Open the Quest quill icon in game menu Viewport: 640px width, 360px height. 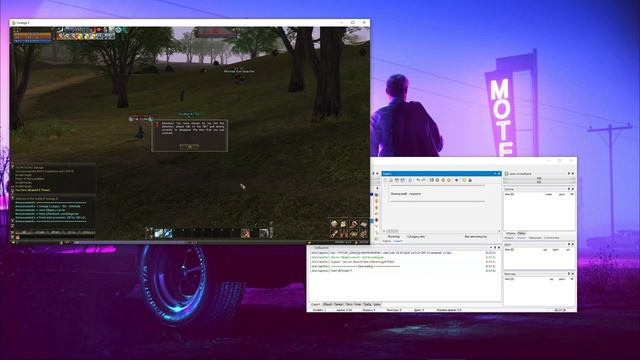click(x=334, y=233)
